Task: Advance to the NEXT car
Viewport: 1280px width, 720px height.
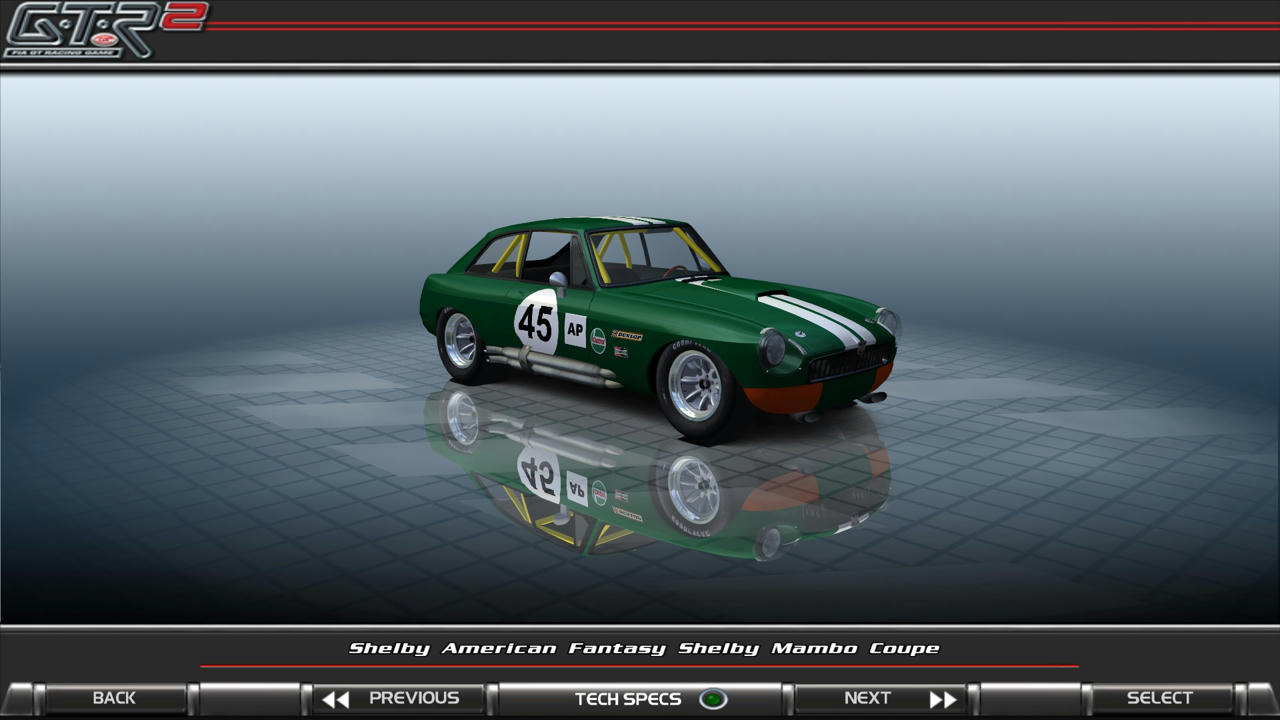Action: (x=880, y=699)
